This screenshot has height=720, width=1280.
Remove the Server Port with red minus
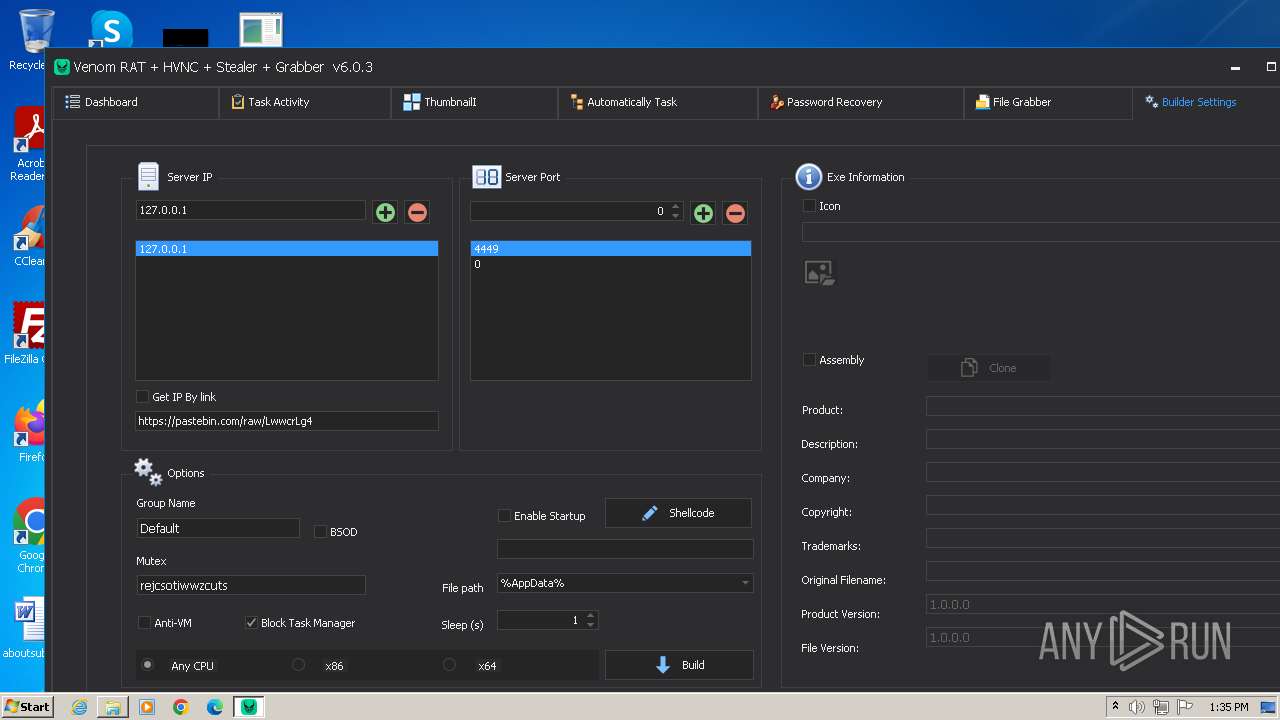point(735,213)
